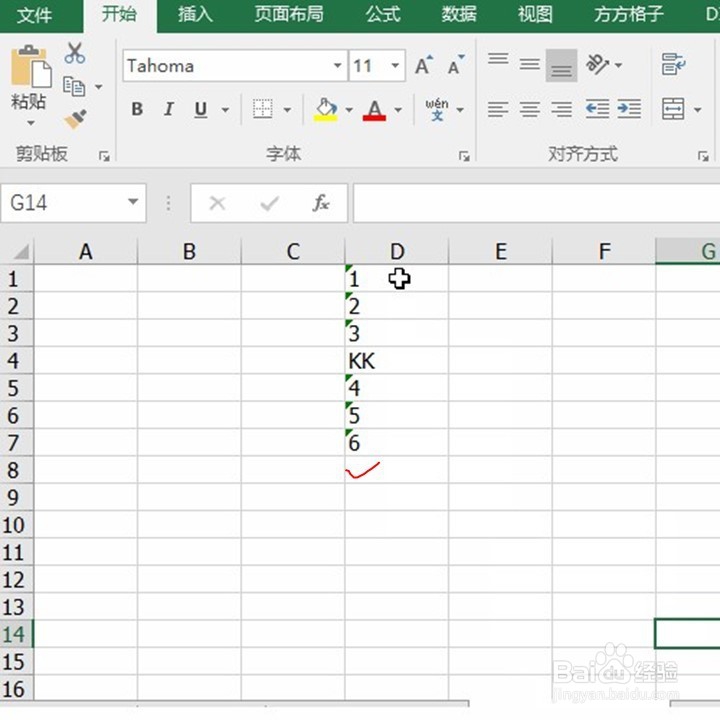Toggle Bold formatting

coord(137,109)
